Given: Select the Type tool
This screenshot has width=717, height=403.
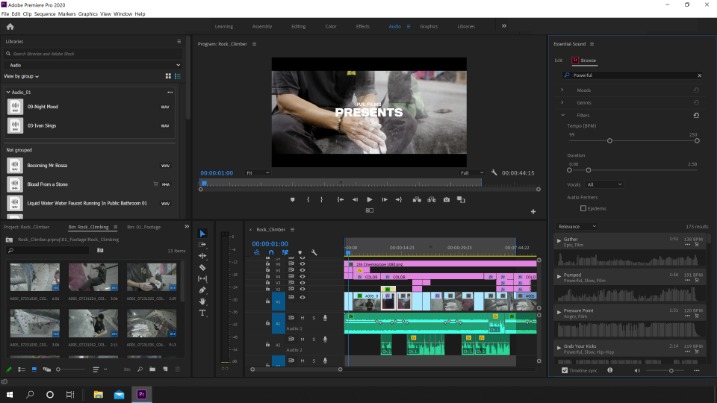Looking at the screenshot, I should pyautogui.click(x=203, y=313).
